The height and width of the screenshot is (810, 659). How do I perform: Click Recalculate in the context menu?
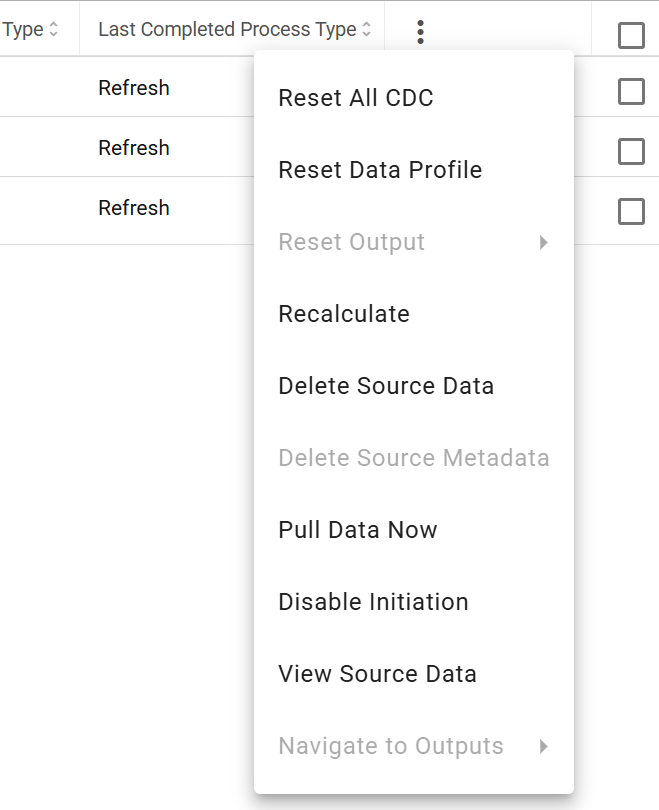click(x=414, y=314)
